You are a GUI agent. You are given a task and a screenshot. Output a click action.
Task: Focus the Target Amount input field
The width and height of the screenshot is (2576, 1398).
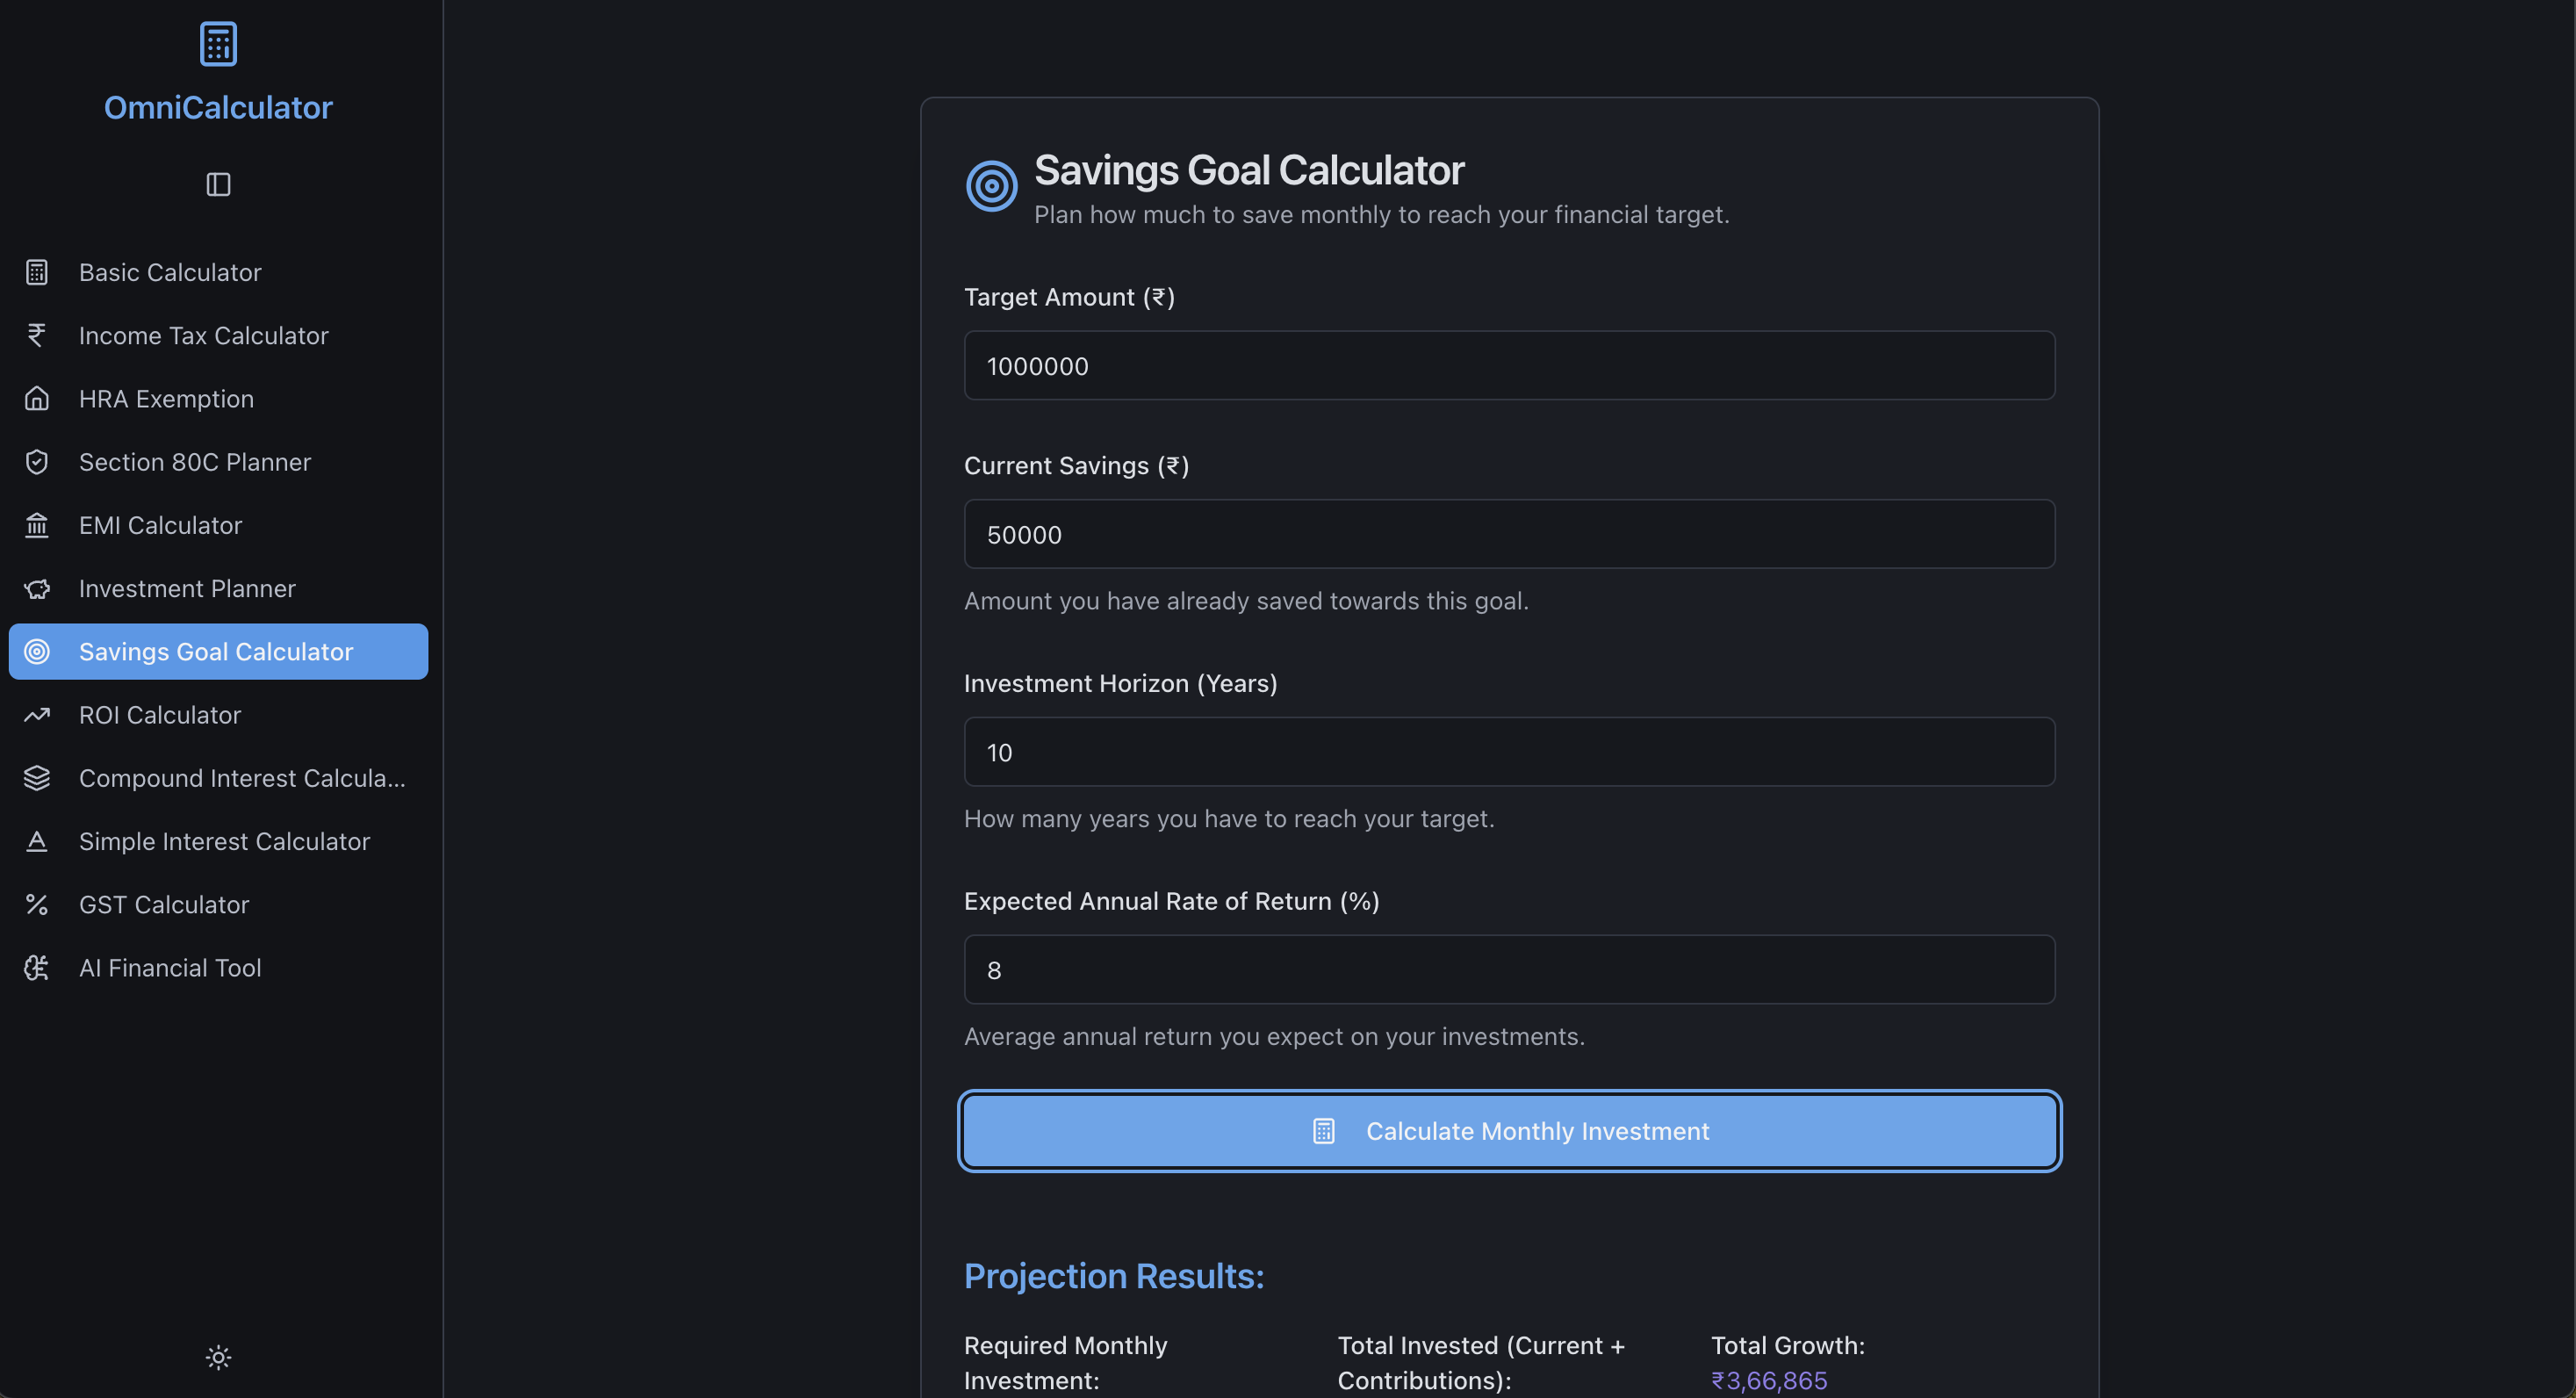pyautogui.click(x=1509, y=366)
